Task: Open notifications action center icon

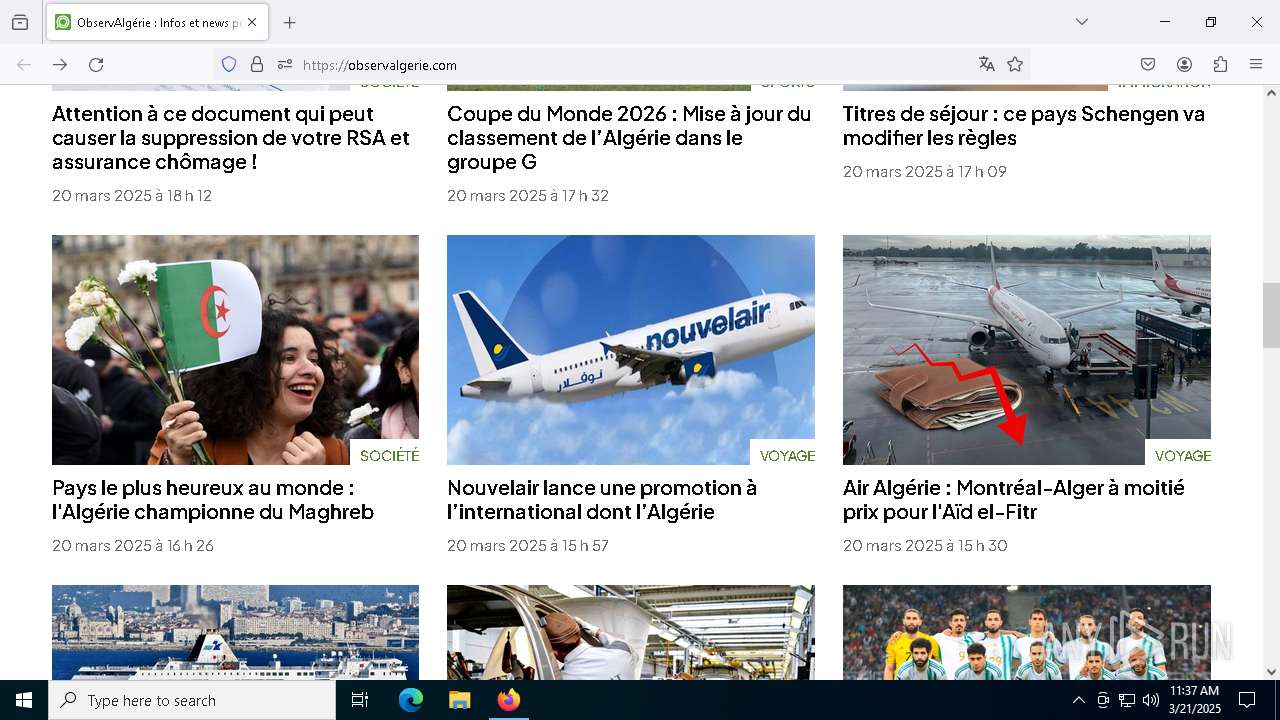Action: [x=1247, y=700]
